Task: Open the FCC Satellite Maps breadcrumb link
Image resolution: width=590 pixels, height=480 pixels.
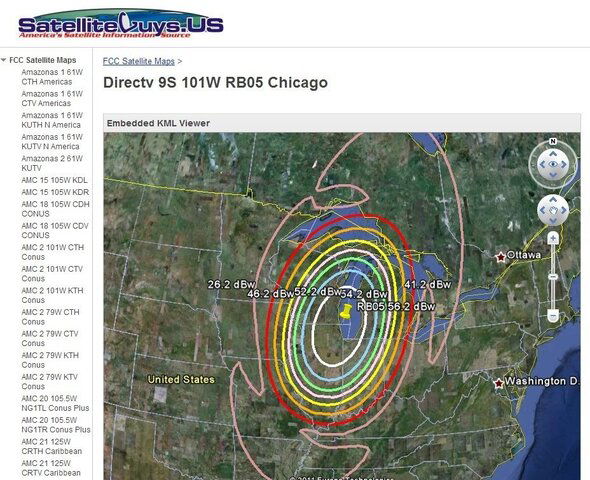Action: pos(139,61)
